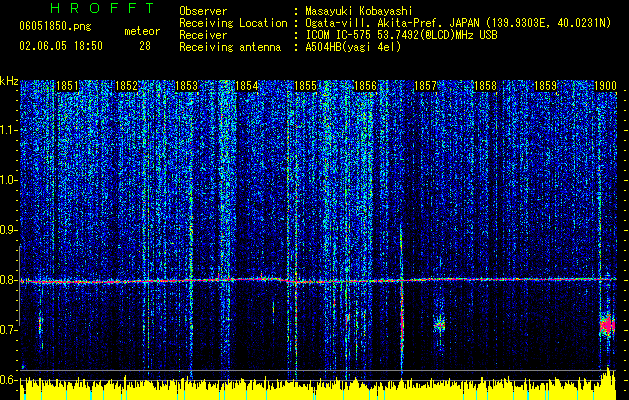This screenshot has height=400, width=629.
Task: Click the meteor count value 28
Action: click(x=145, y=46)
